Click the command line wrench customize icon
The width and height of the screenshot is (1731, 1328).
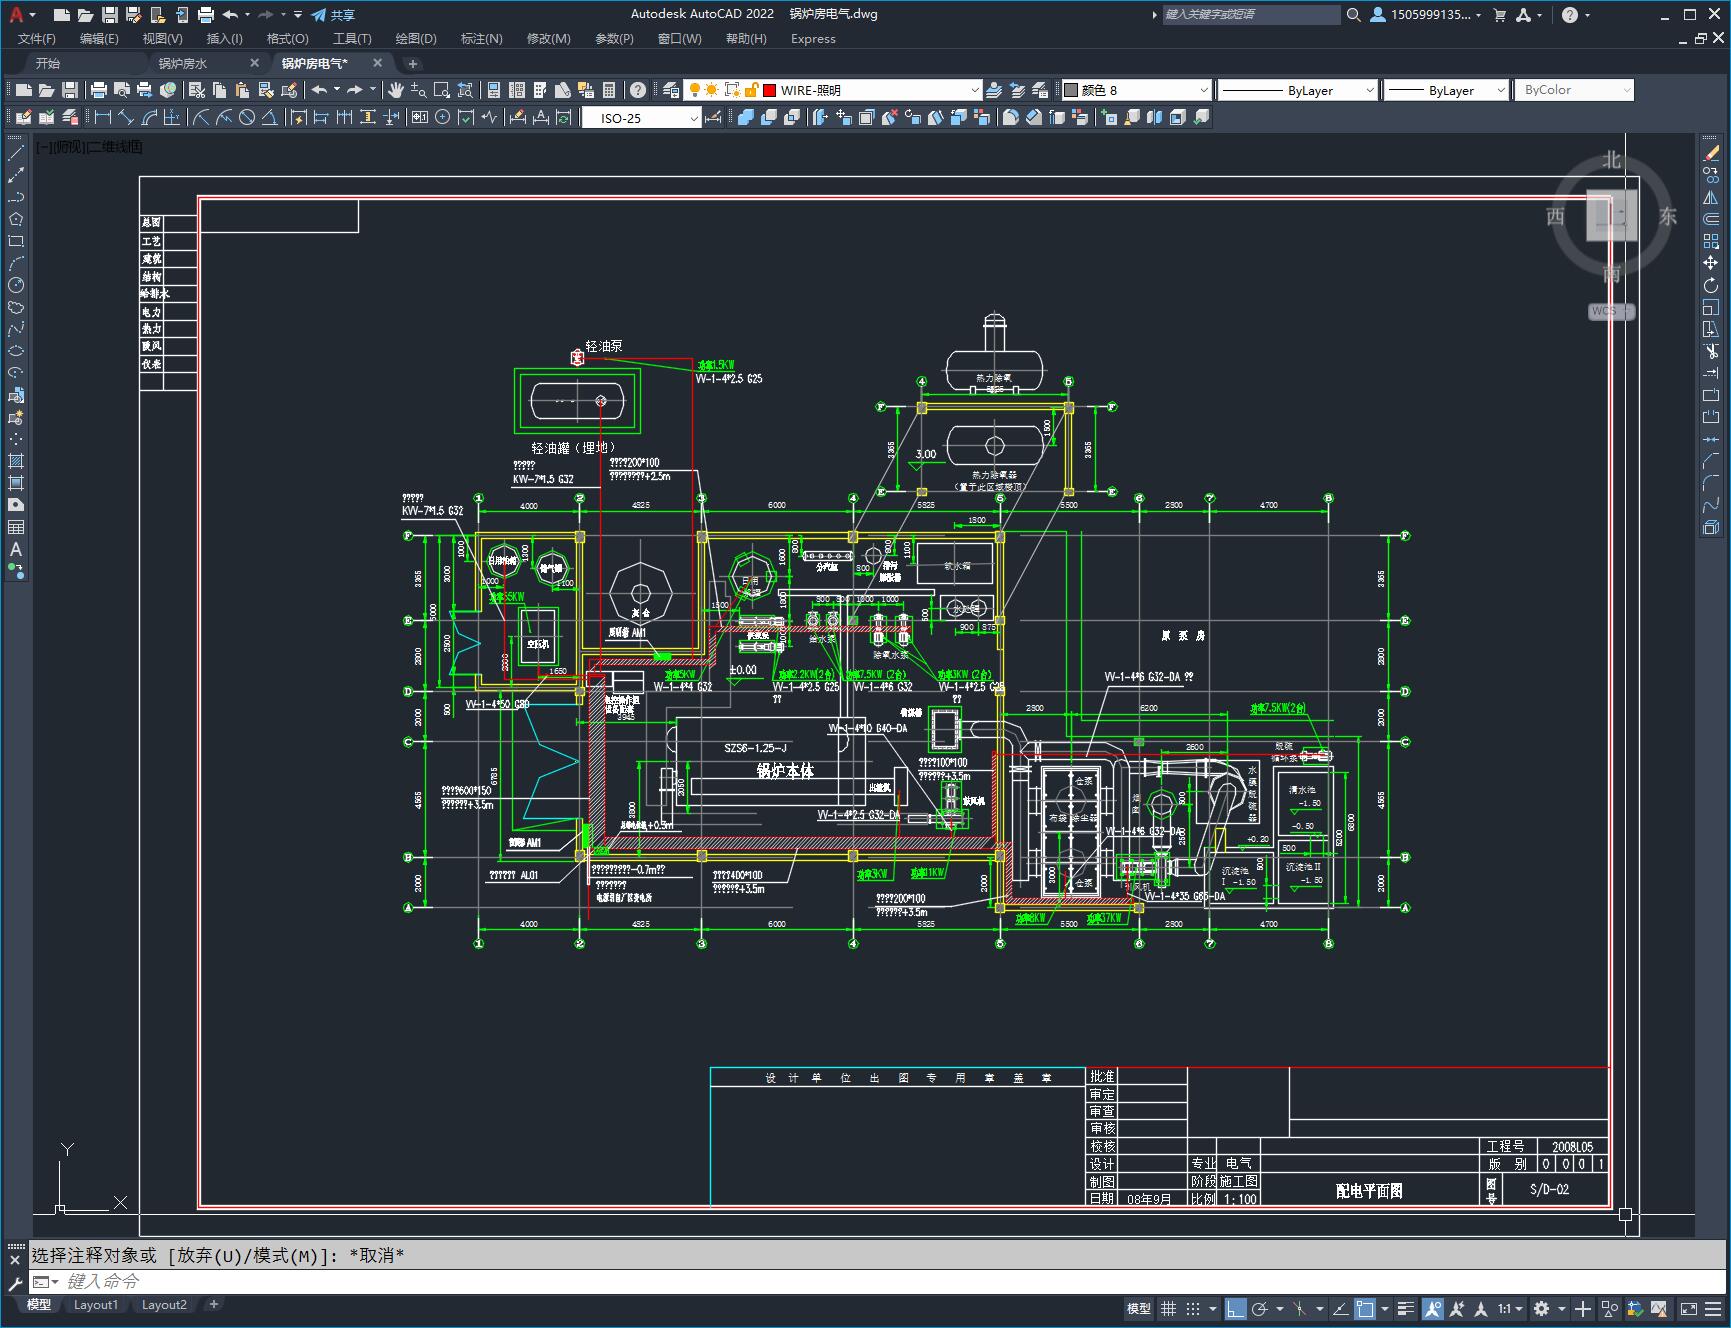click(x=15, y=1284)
